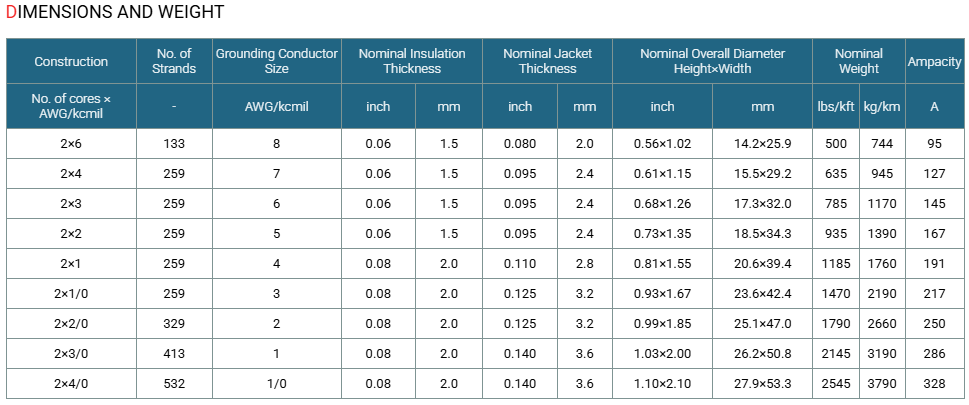Select the No. of Strands header
The image size is (969, 405).
point(174,61)
